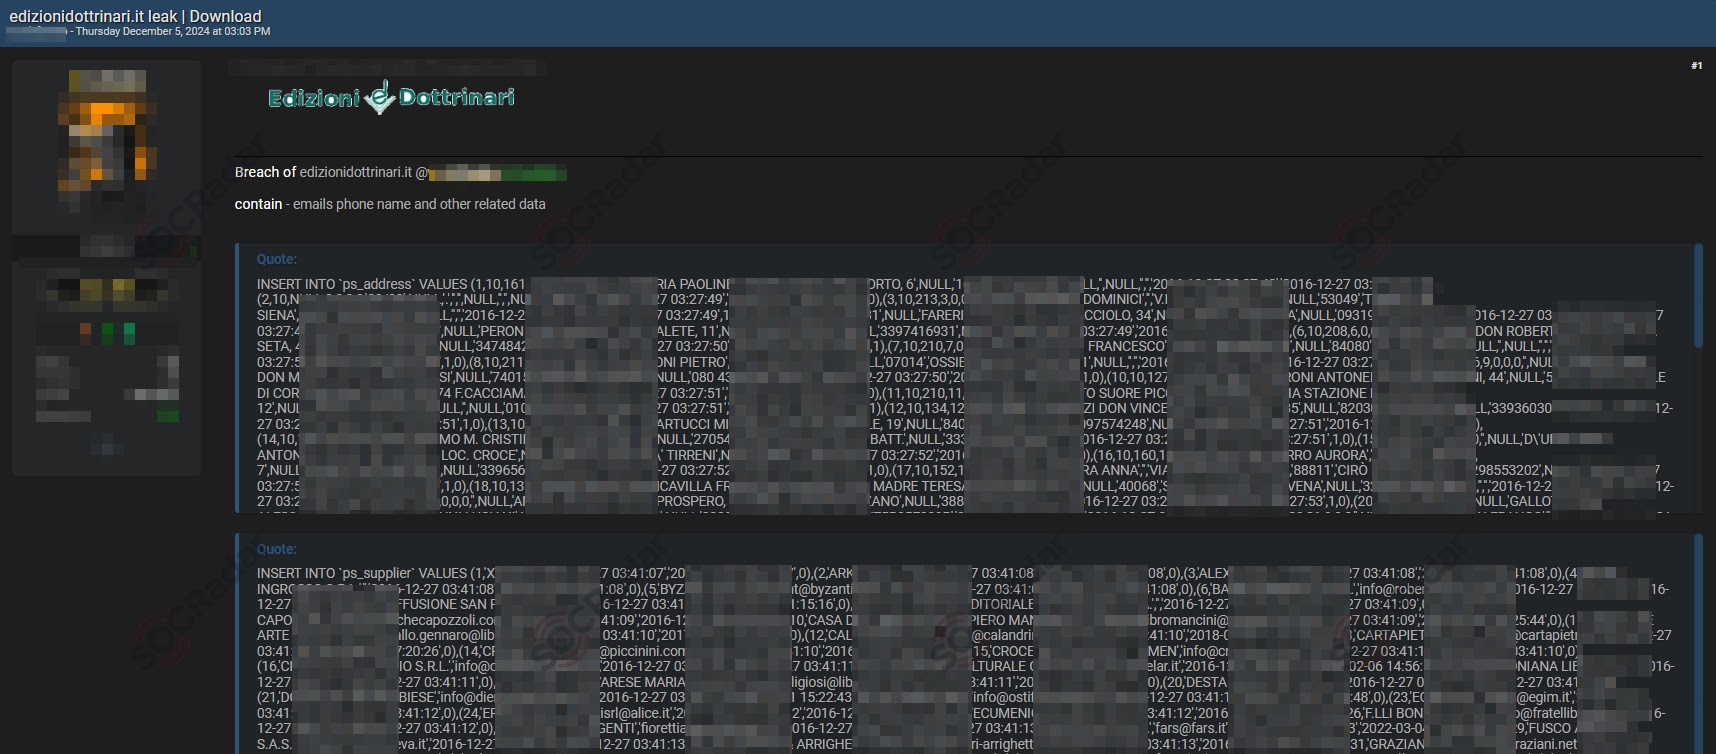
Task: Click the thread title 'edizionidottrinari.it leak | Download'
Action: pos(135,16)
